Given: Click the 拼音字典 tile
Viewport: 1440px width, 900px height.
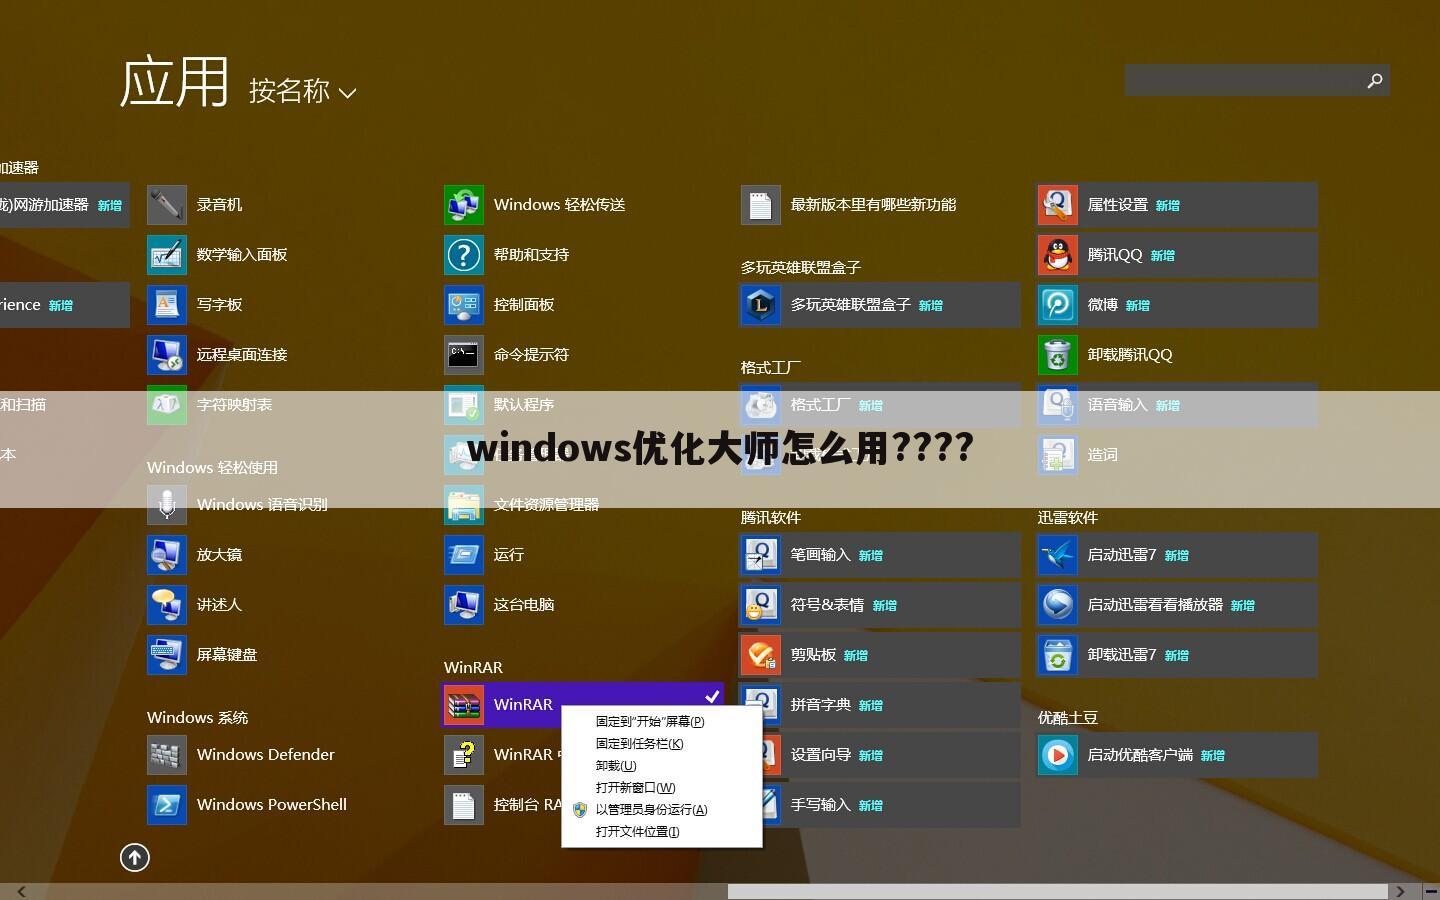Looking at the screenshot, I should 880,705.
